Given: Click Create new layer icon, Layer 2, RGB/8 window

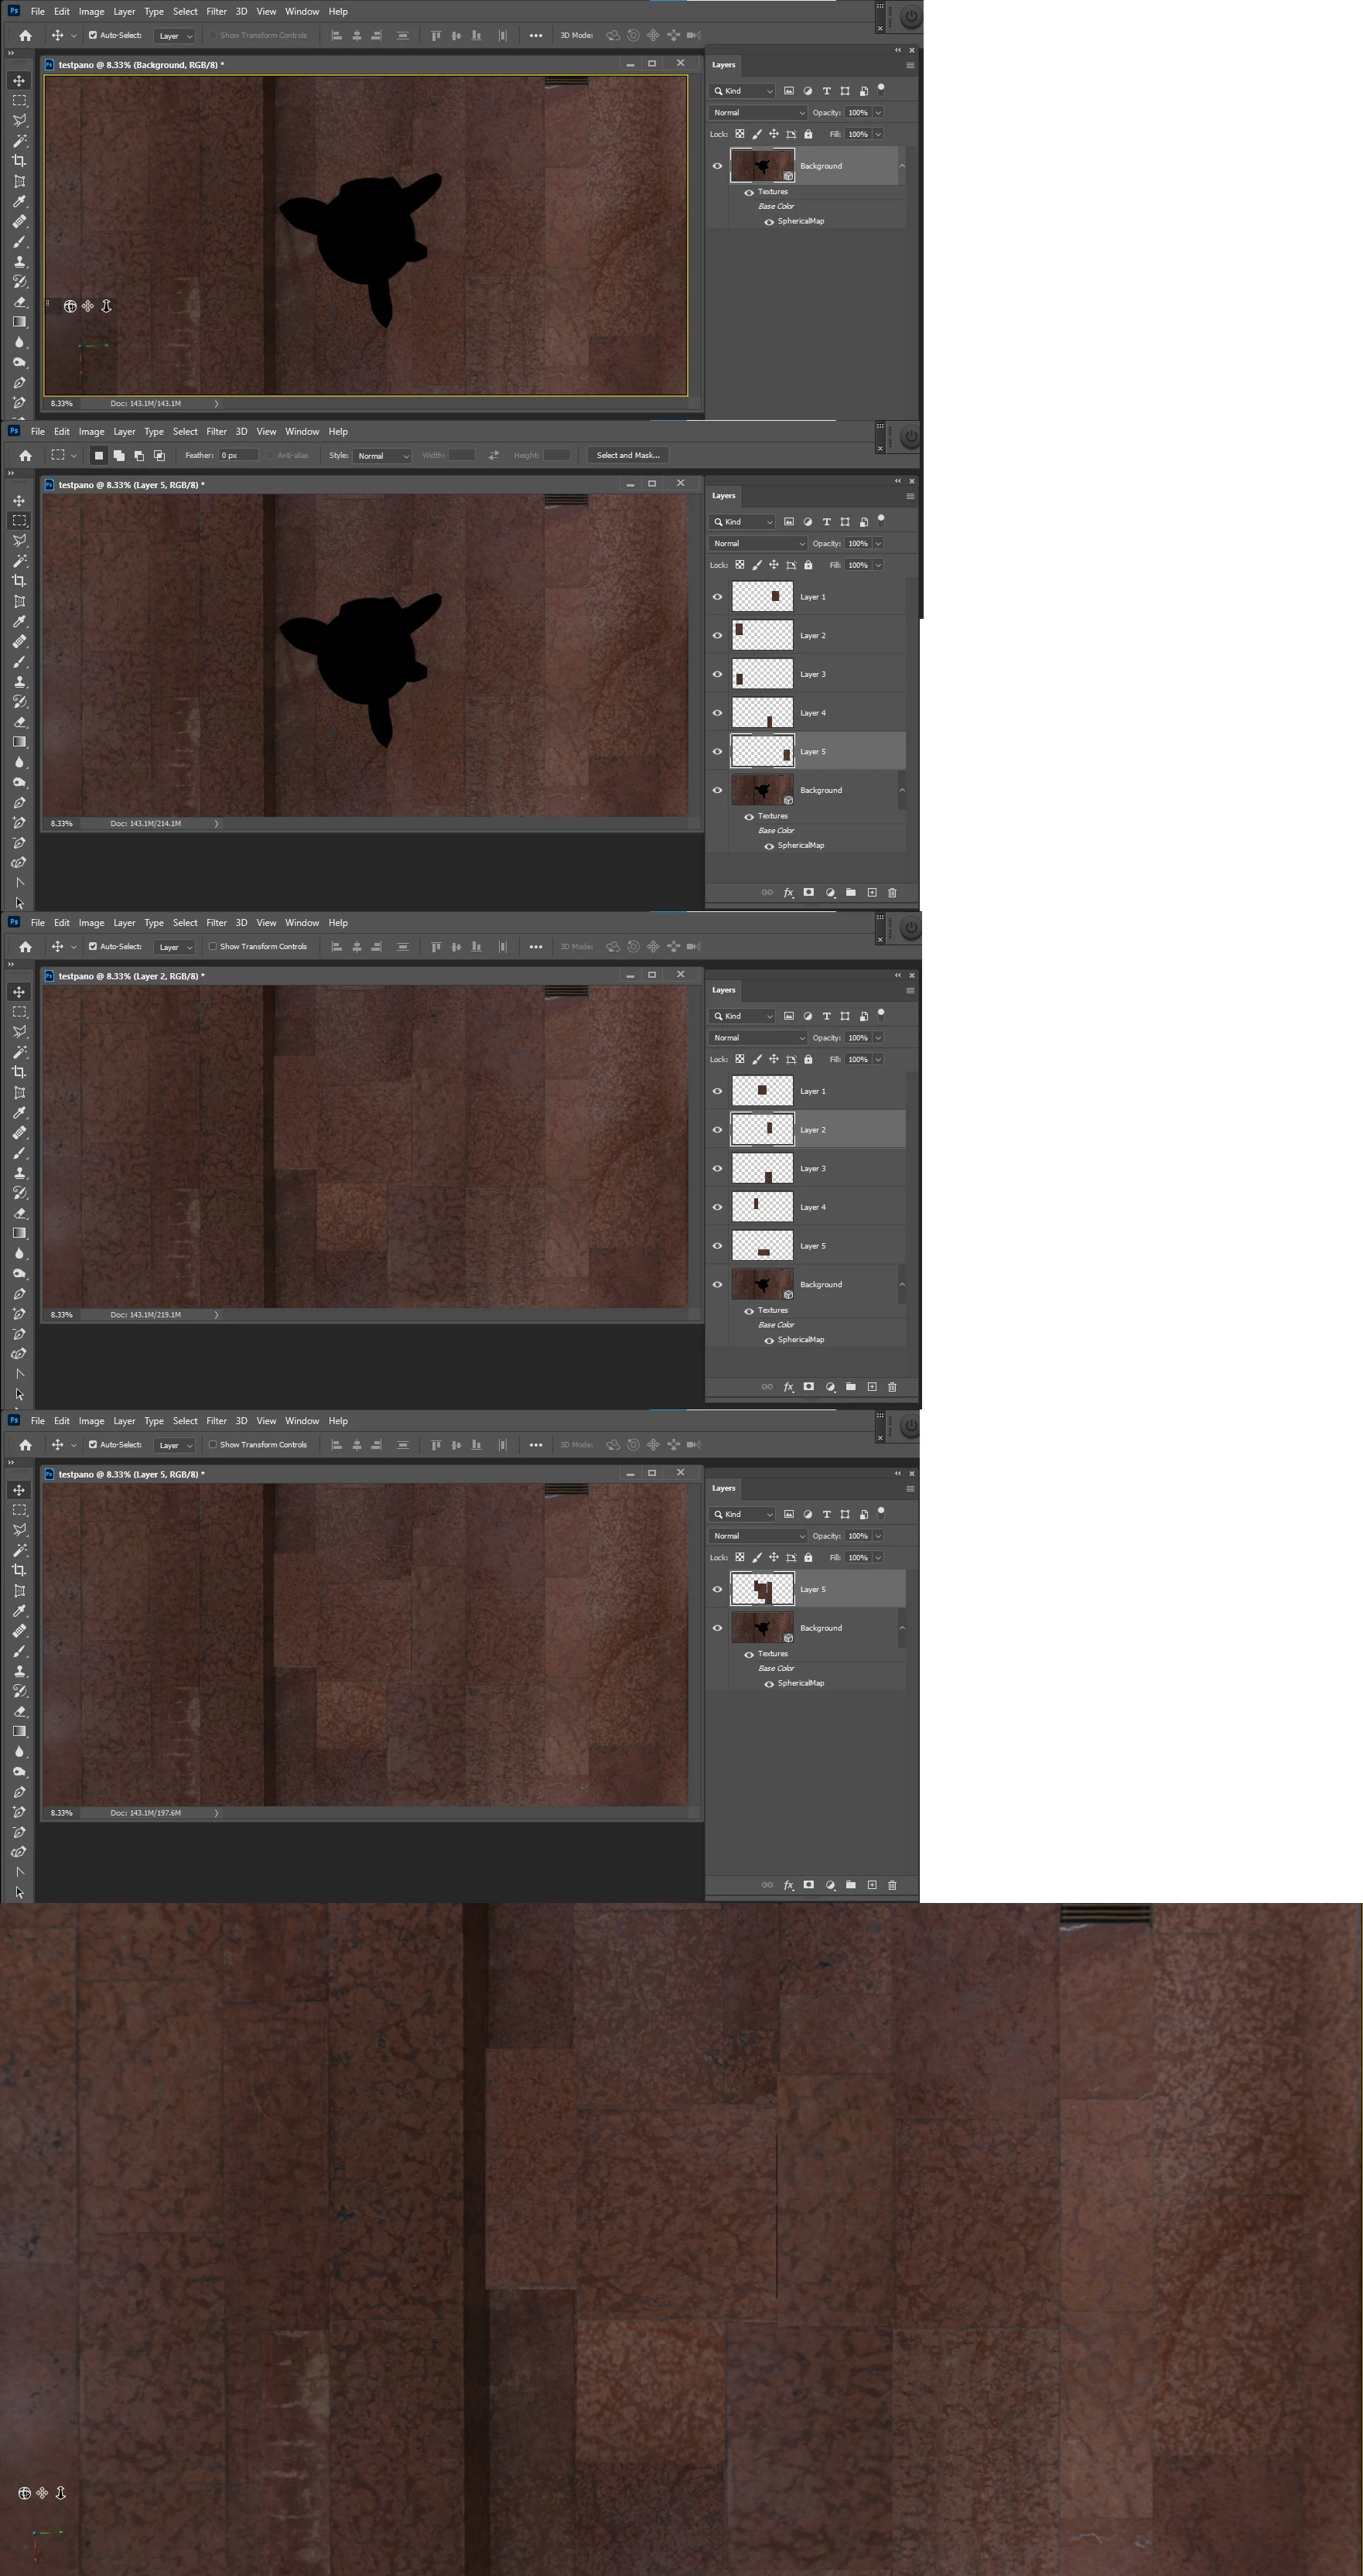Looking at the screenshot, I should click(x=871, y=1386).
